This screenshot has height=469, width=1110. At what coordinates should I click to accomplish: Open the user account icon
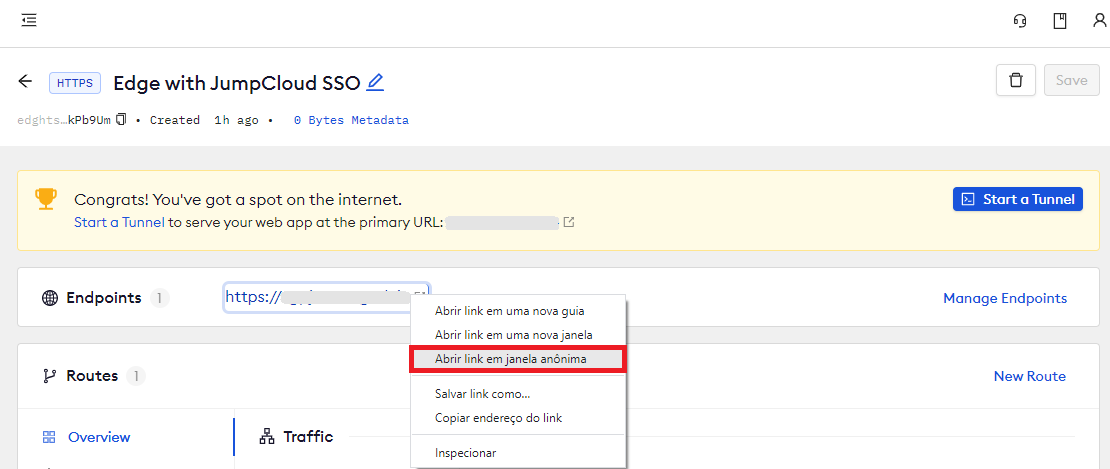[x=1099, y=21]
